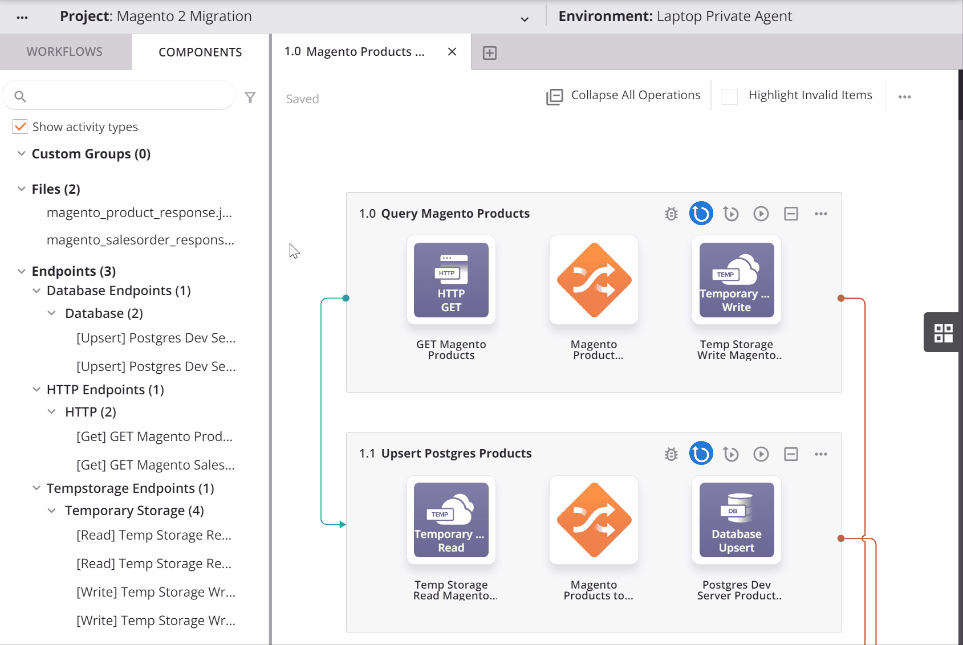
Task: Select second [Read] Temp Storage activity
Action: point(154,563)
